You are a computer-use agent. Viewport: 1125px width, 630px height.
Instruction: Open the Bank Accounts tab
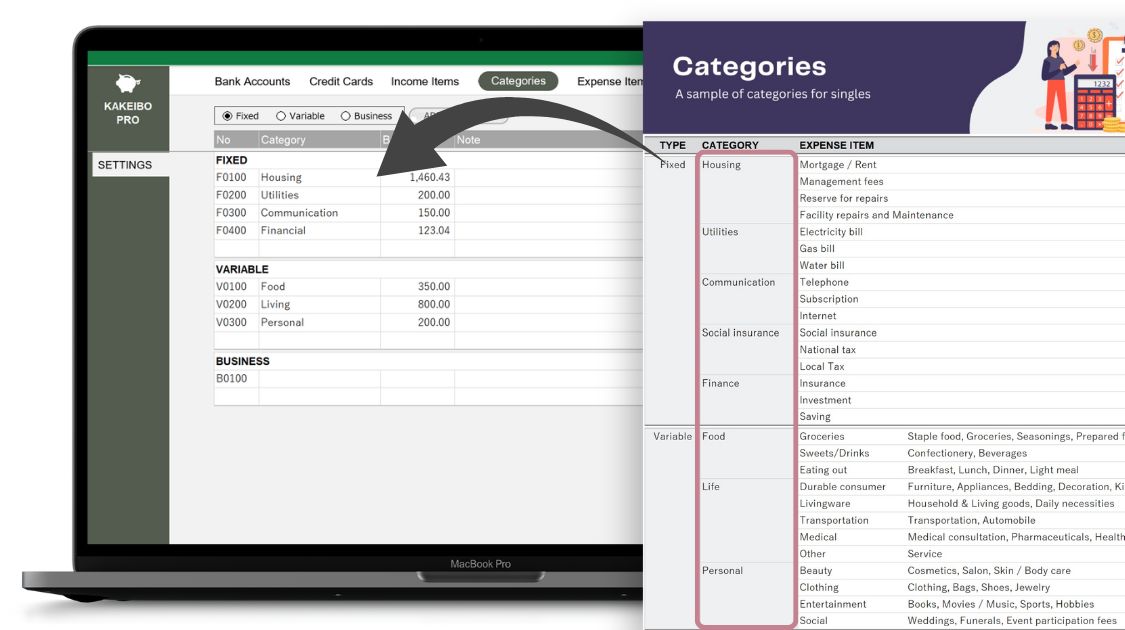pyautogui.click(x=252, y=82)
